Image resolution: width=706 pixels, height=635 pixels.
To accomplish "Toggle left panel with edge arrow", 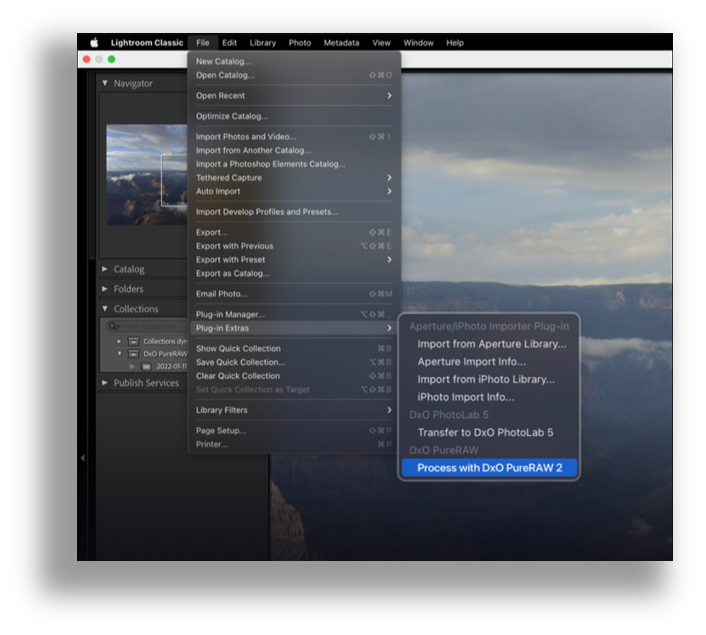I will 83,458.
